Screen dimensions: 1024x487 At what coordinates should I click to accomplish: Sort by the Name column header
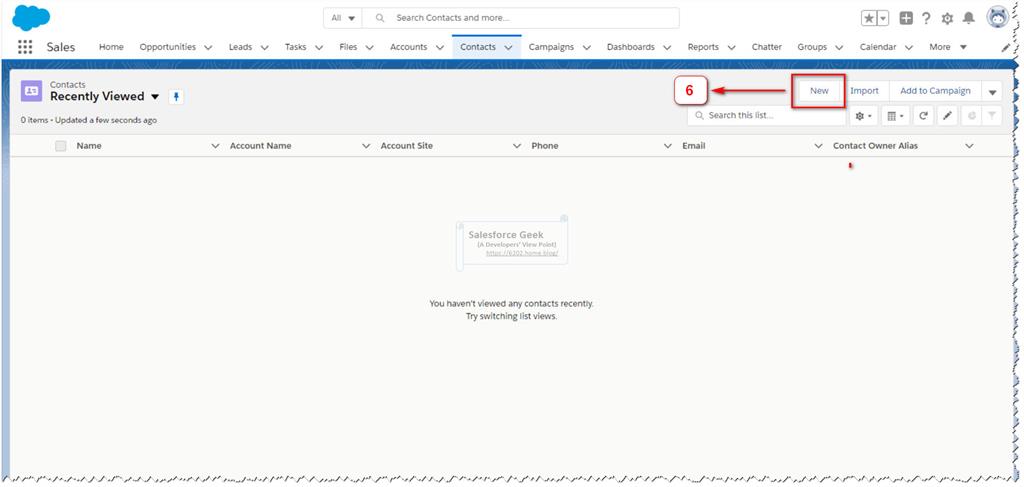tap(89, 146)
